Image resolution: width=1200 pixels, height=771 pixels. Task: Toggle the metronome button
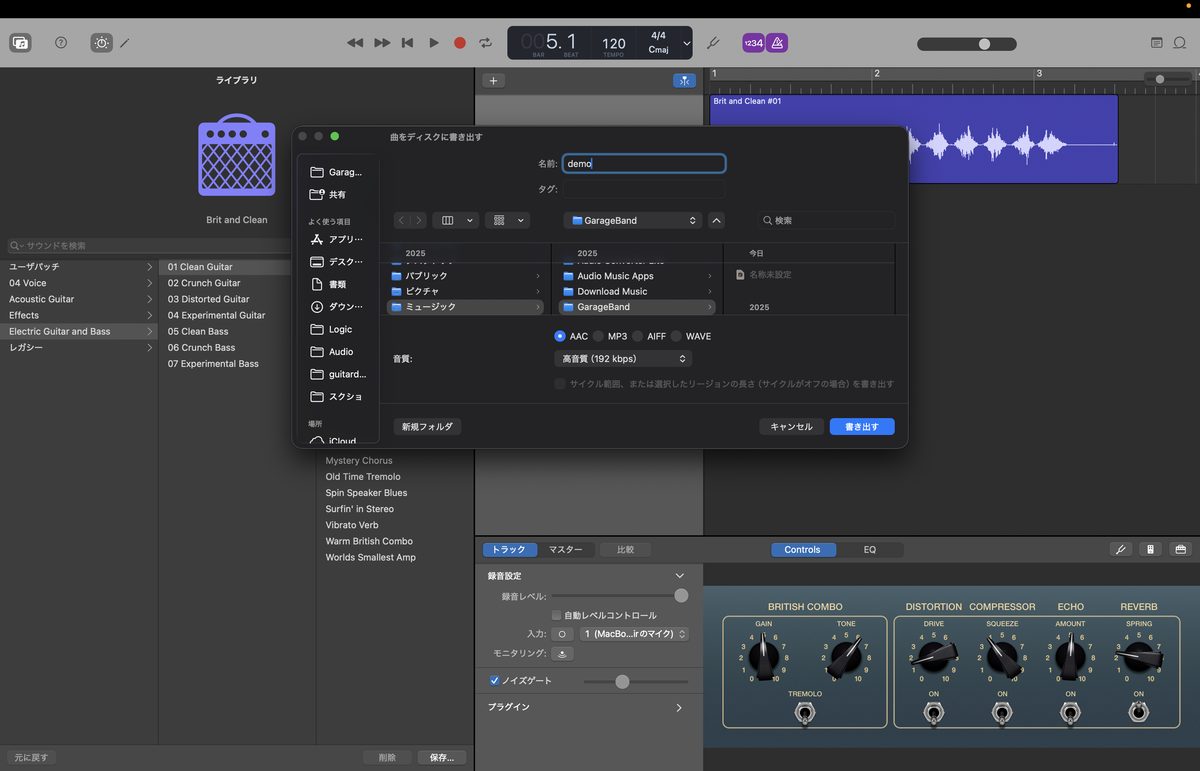click(x=777, y=43)
